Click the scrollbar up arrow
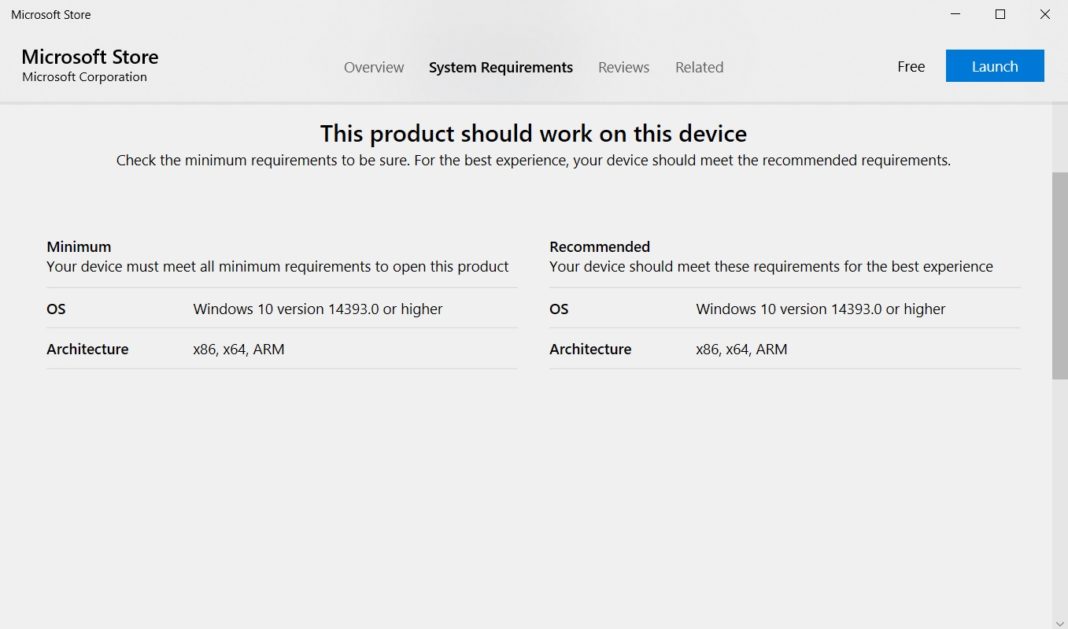Viewport: 1068px width, 629px height. pyautogui.click(x=1059, y=112)
